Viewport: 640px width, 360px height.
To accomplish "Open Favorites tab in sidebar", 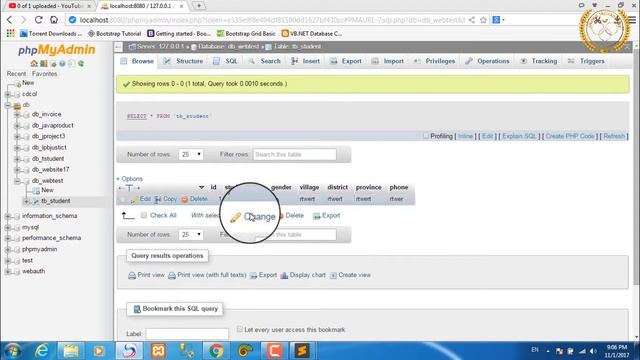I will coord(44,74).
